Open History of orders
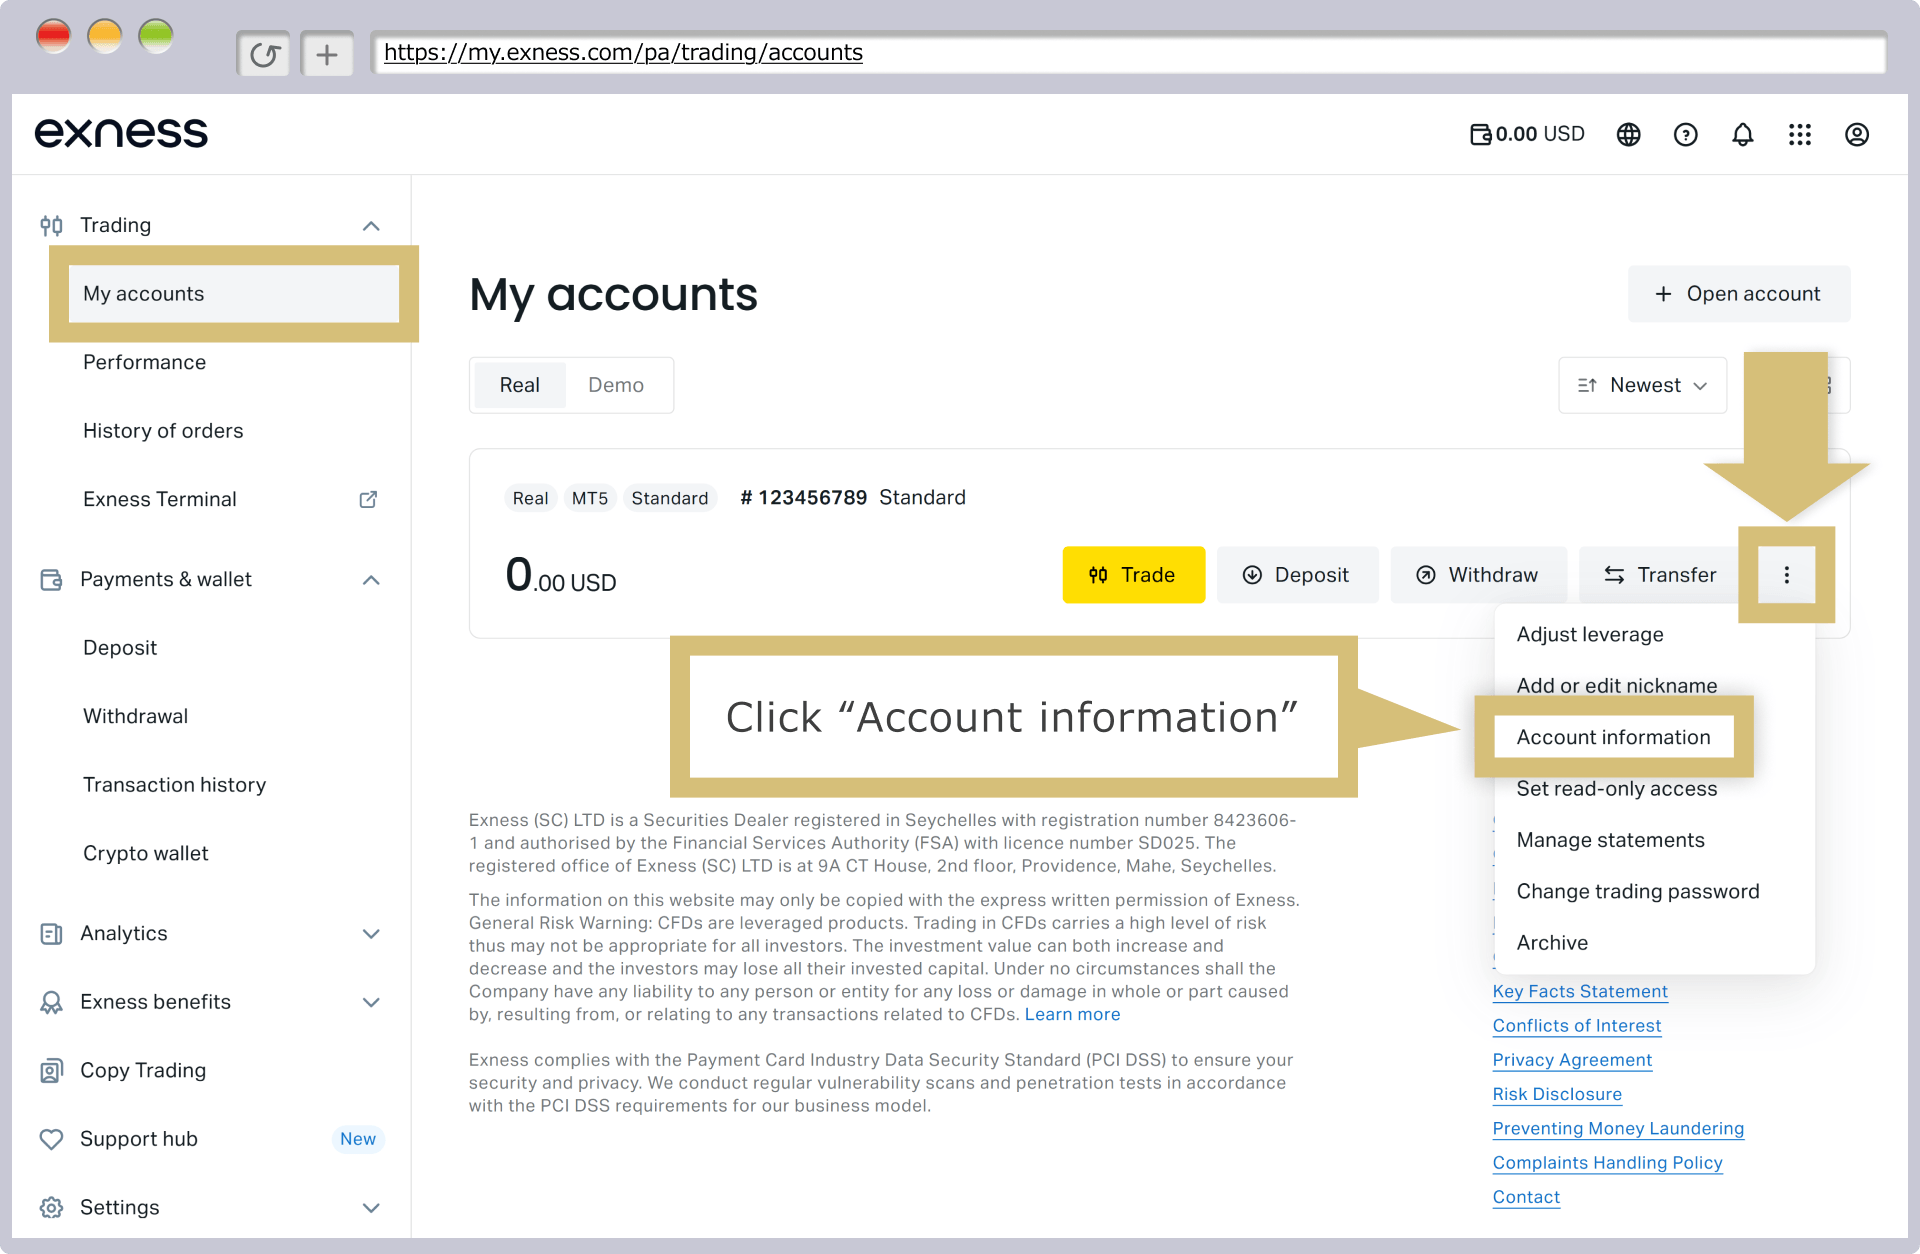Image resolution: width=1920 pixels, height=1254 pixels. pos(163,431)
